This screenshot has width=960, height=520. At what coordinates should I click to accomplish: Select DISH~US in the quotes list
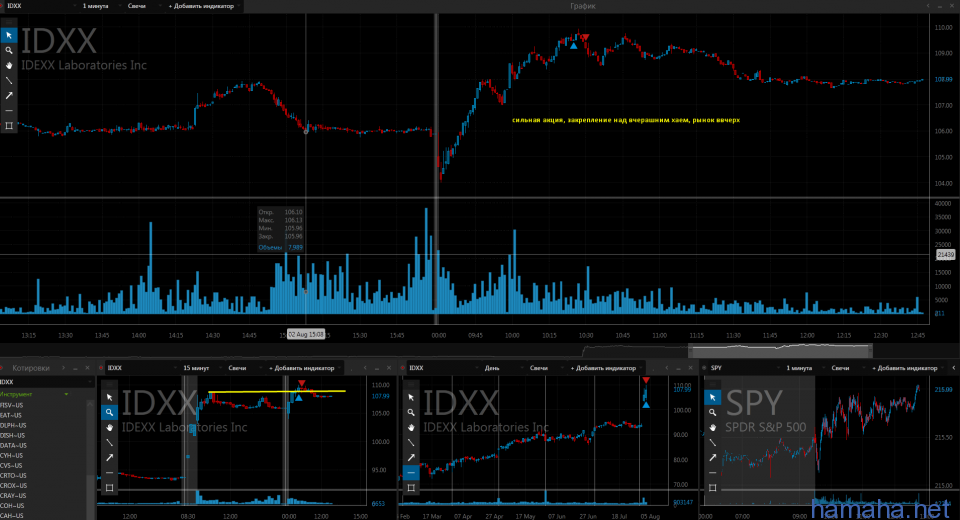tap(12, 435)
